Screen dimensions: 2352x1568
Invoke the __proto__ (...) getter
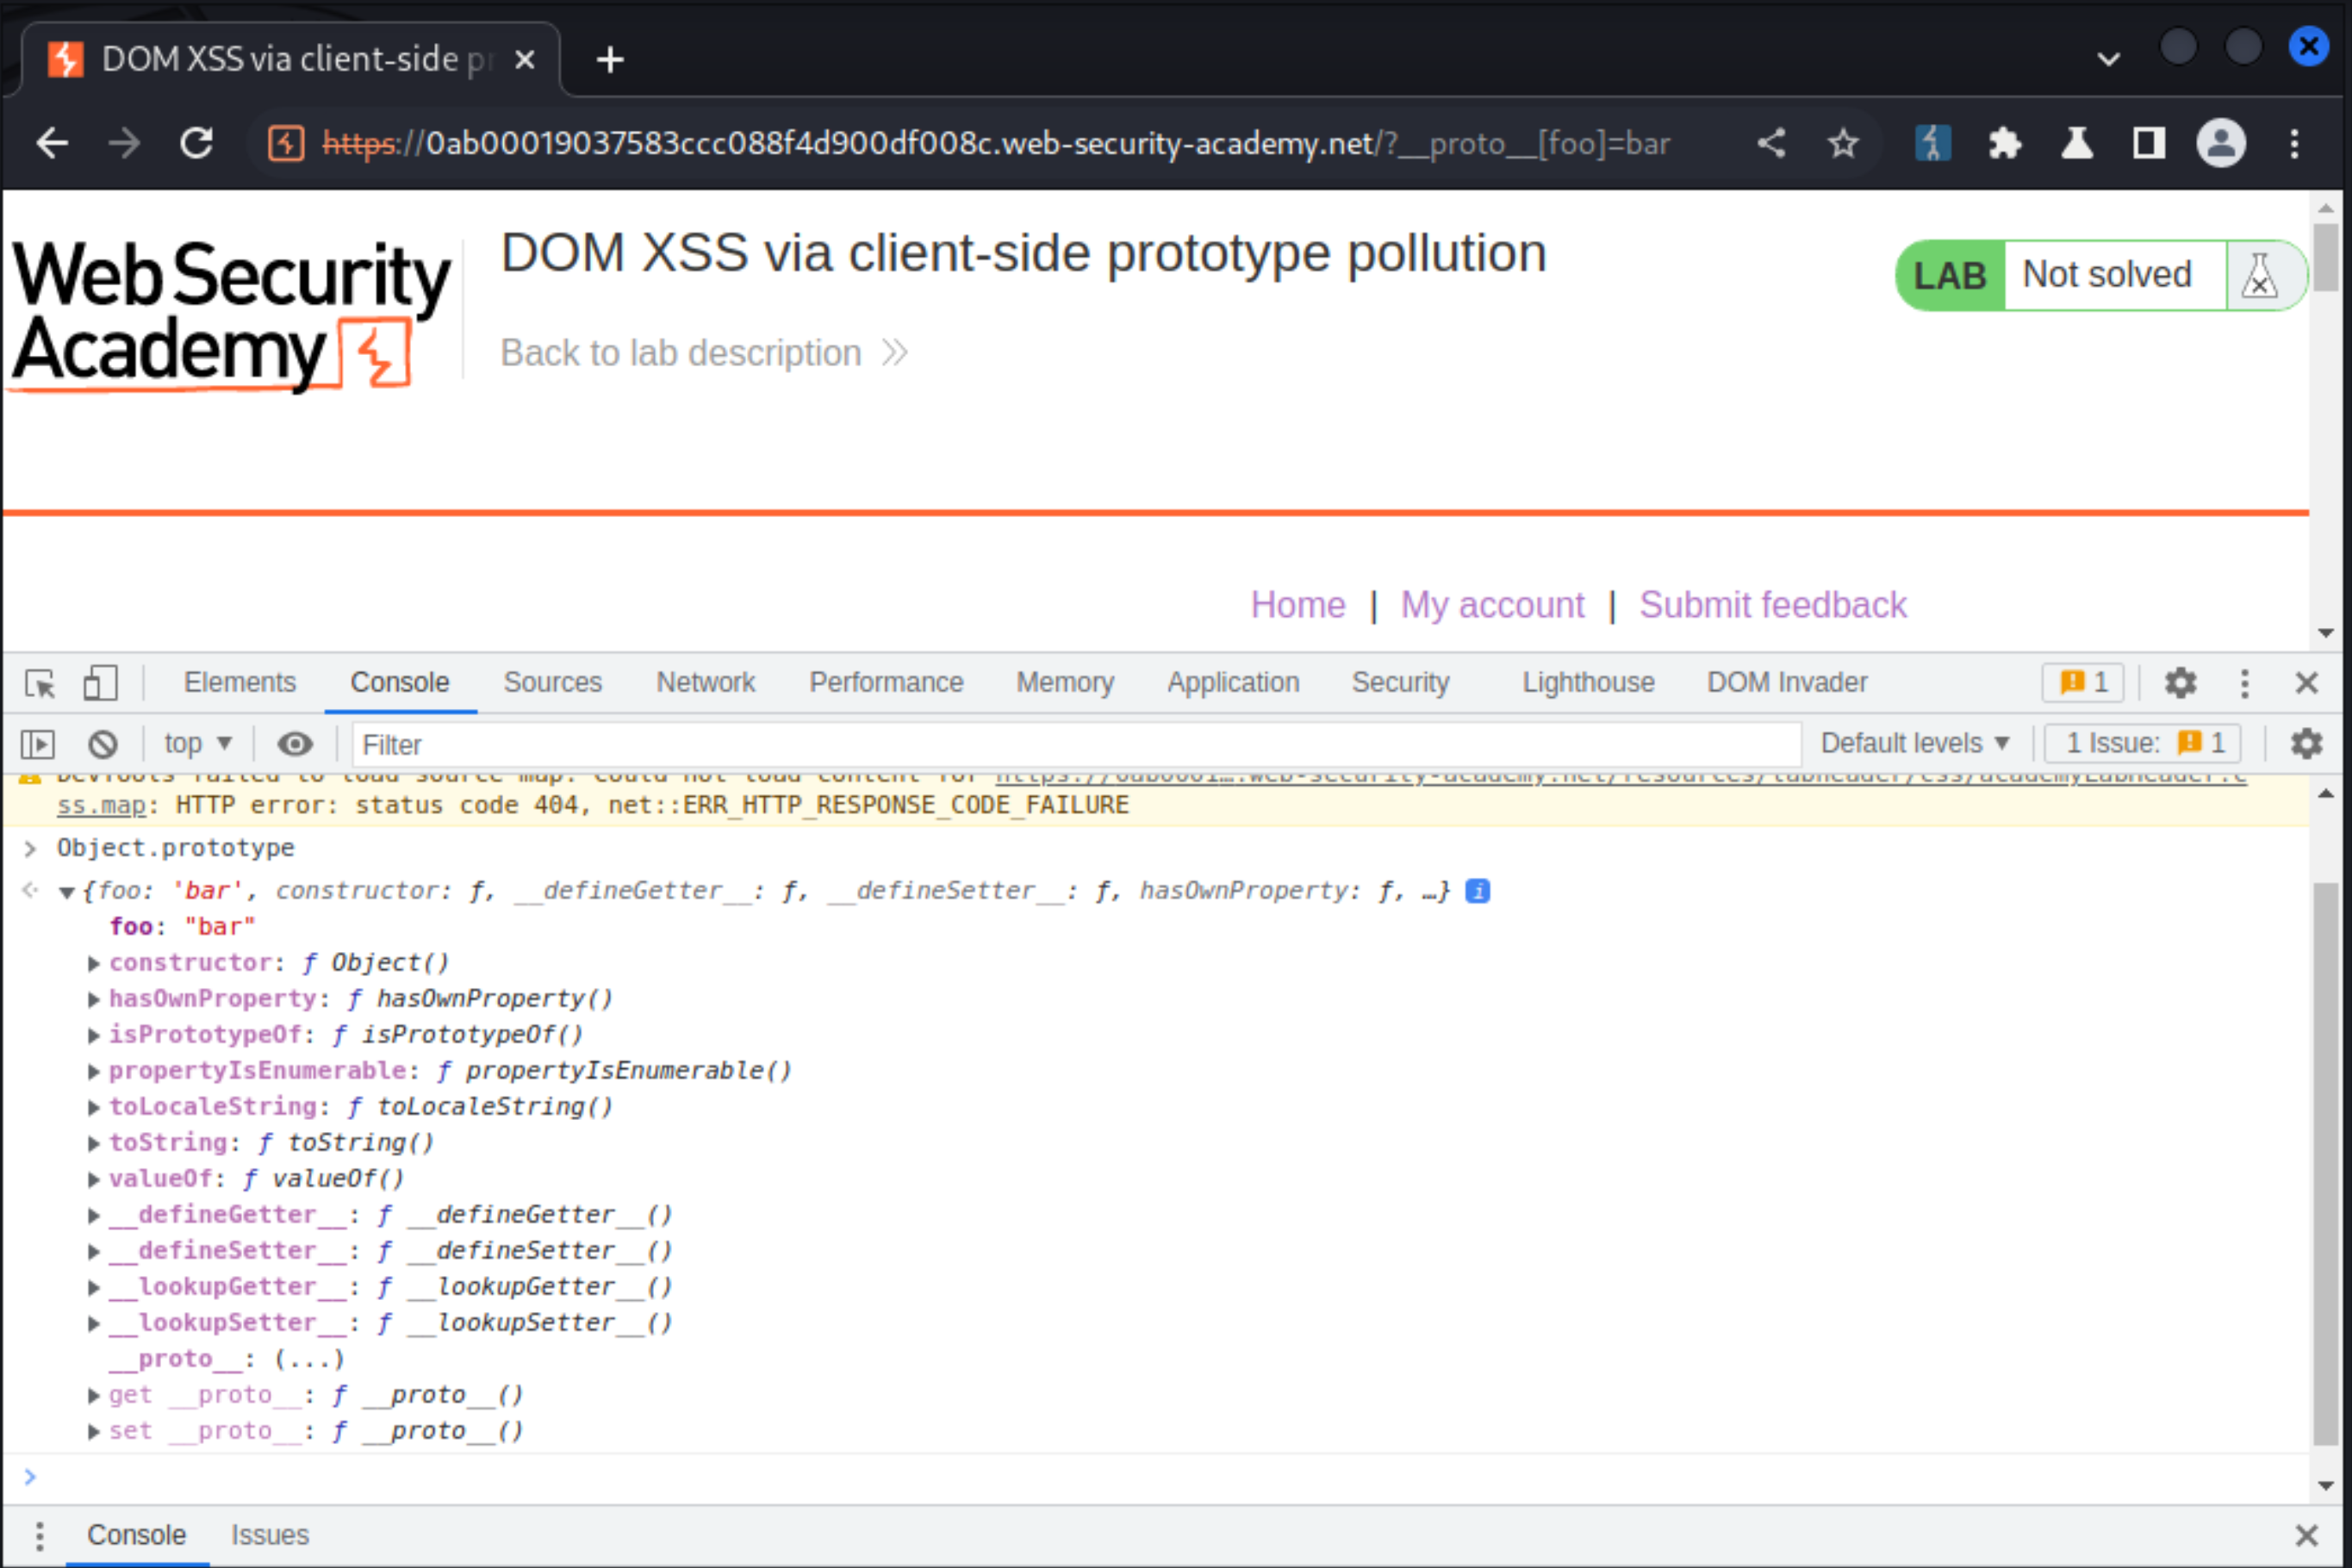(x=310, y=1359)
